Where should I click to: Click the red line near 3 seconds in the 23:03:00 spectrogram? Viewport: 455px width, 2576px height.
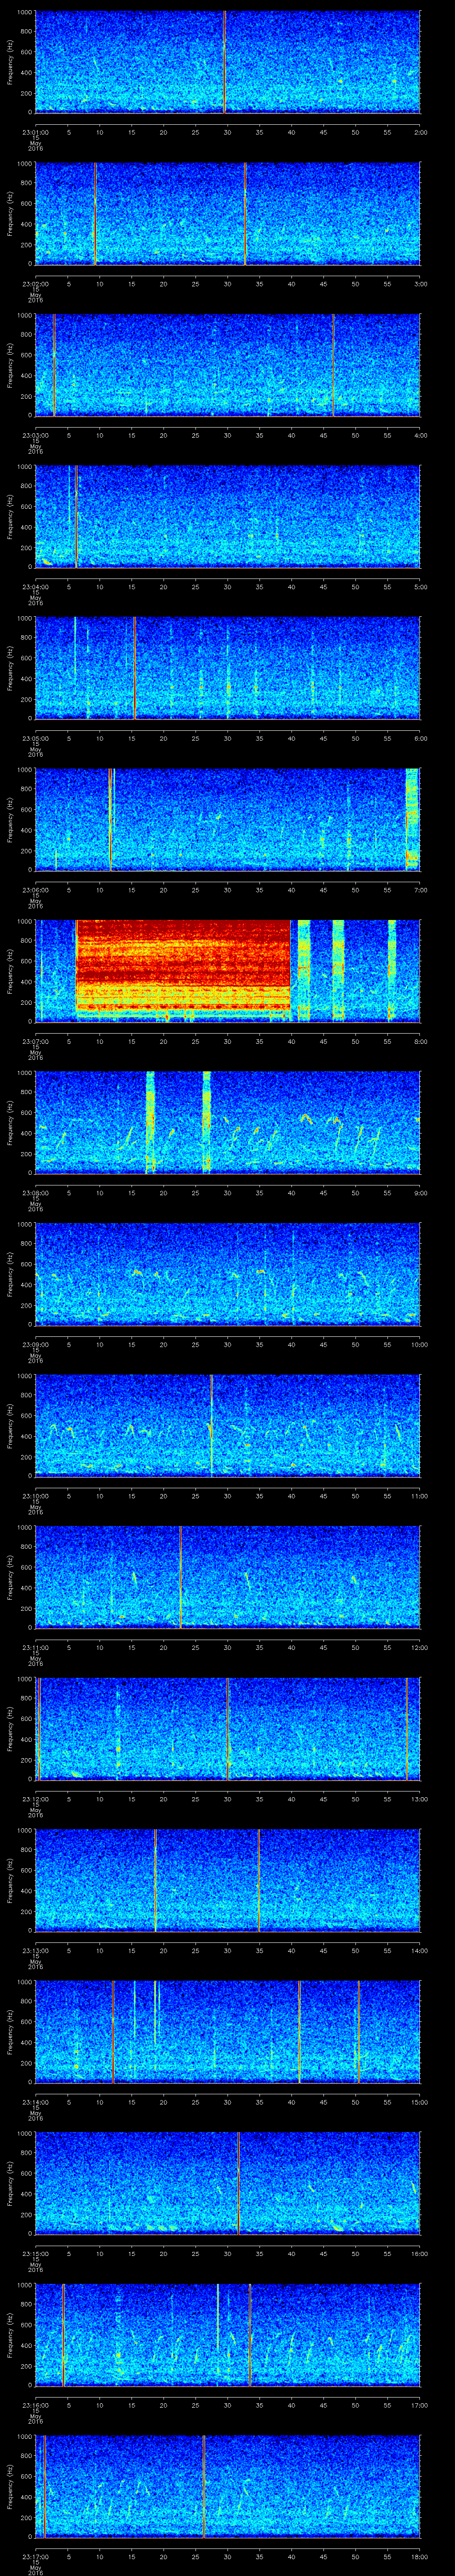(54, 365)
